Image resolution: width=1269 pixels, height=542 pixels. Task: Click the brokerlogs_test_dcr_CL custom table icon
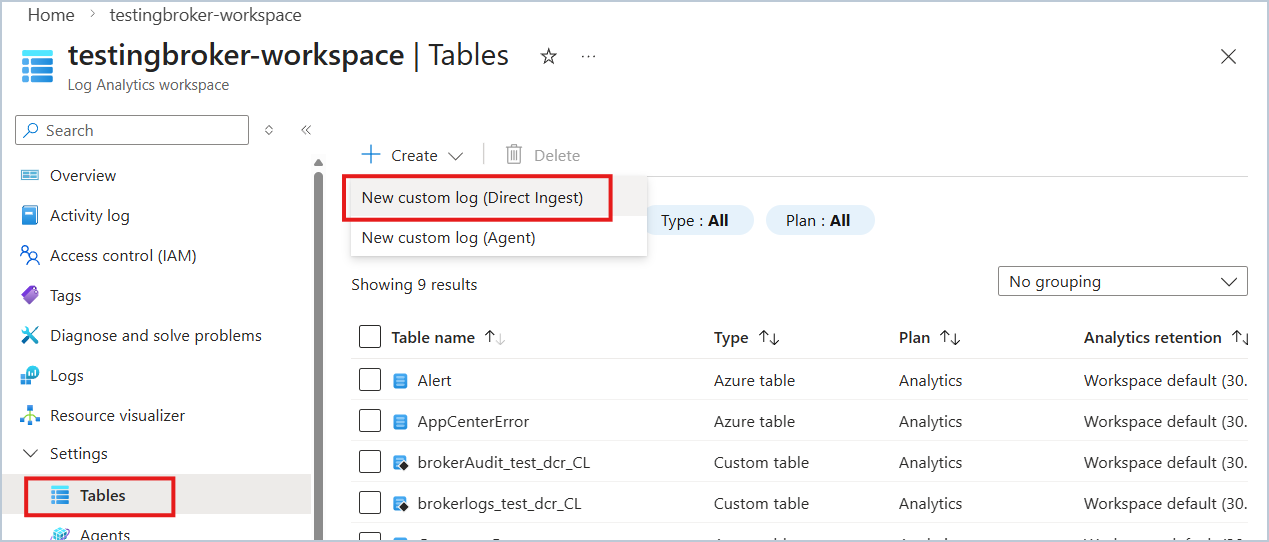coord(401,504)
